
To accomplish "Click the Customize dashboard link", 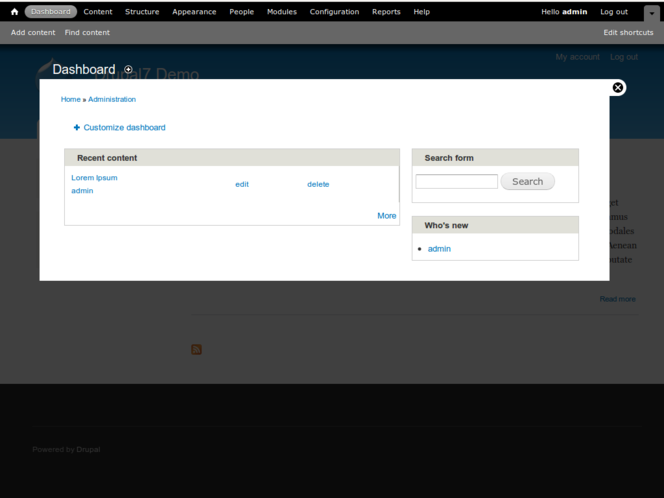I will point(124,128).
